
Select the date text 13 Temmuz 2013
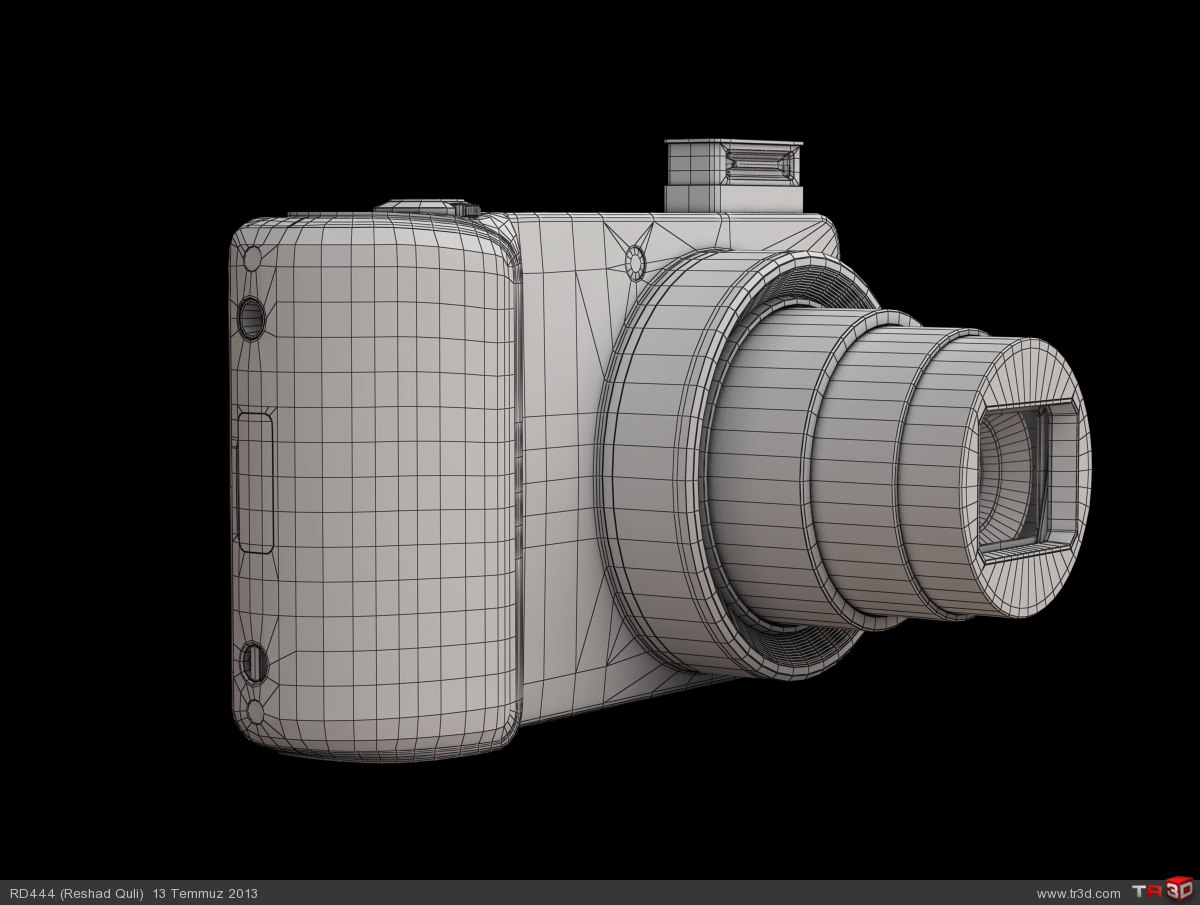click(x=205, y=893)
